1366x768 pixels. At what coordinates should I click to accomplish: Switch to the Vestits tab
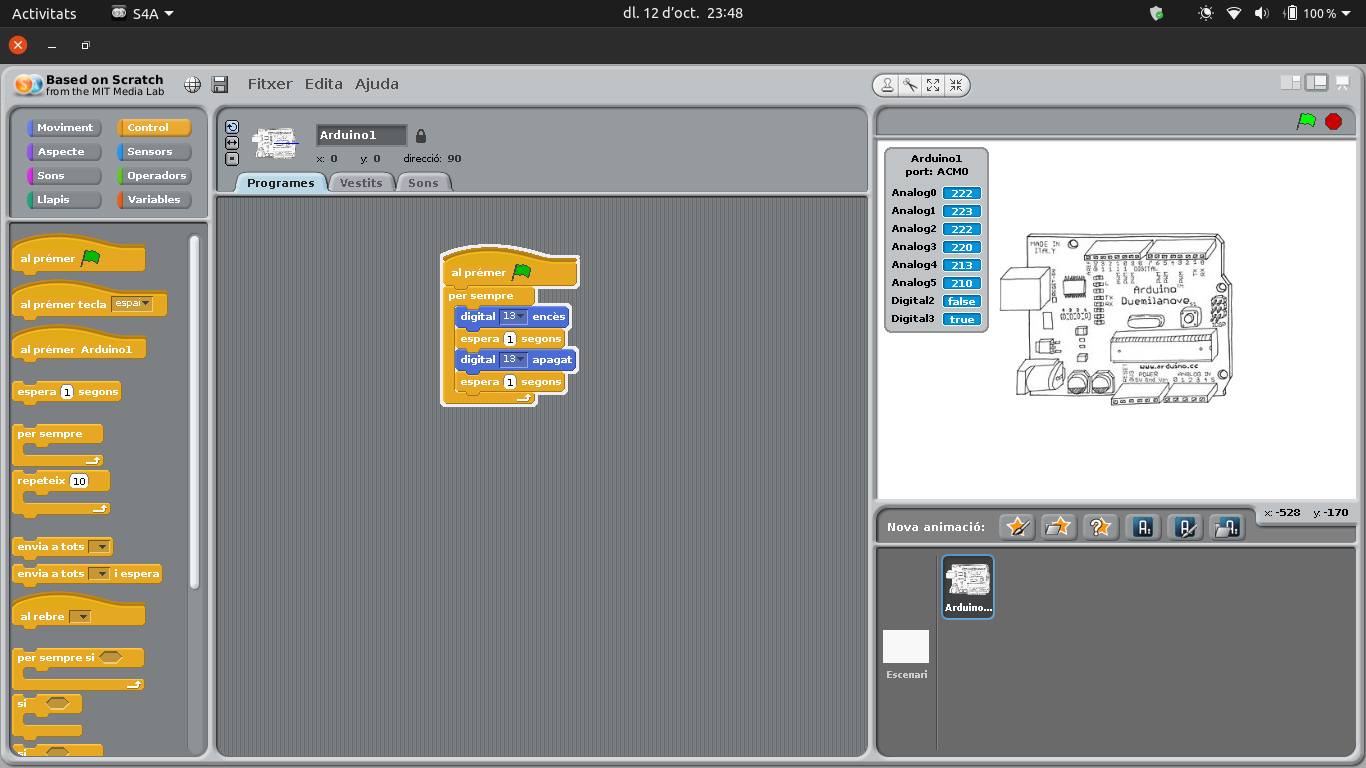point(361,183)
